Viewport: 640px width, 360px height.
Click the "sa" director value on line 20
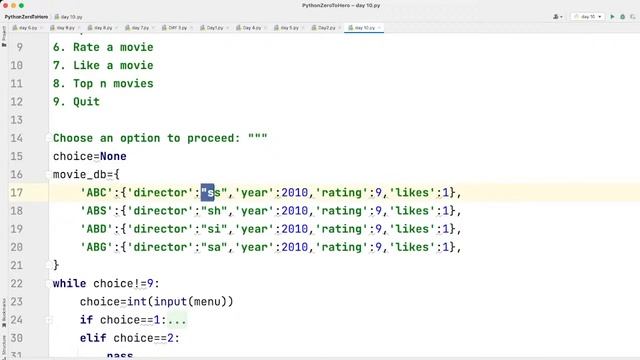pyautogui.click(x=214, y=247)
